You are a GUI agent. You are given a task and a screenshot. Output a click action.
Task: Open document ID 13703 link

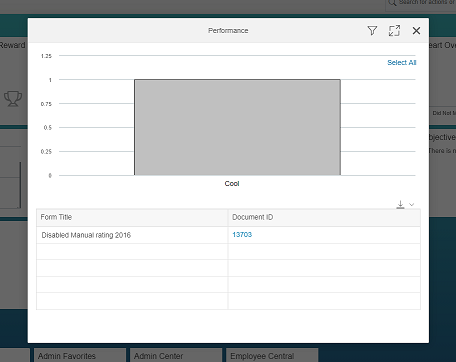tap(242, 235)
